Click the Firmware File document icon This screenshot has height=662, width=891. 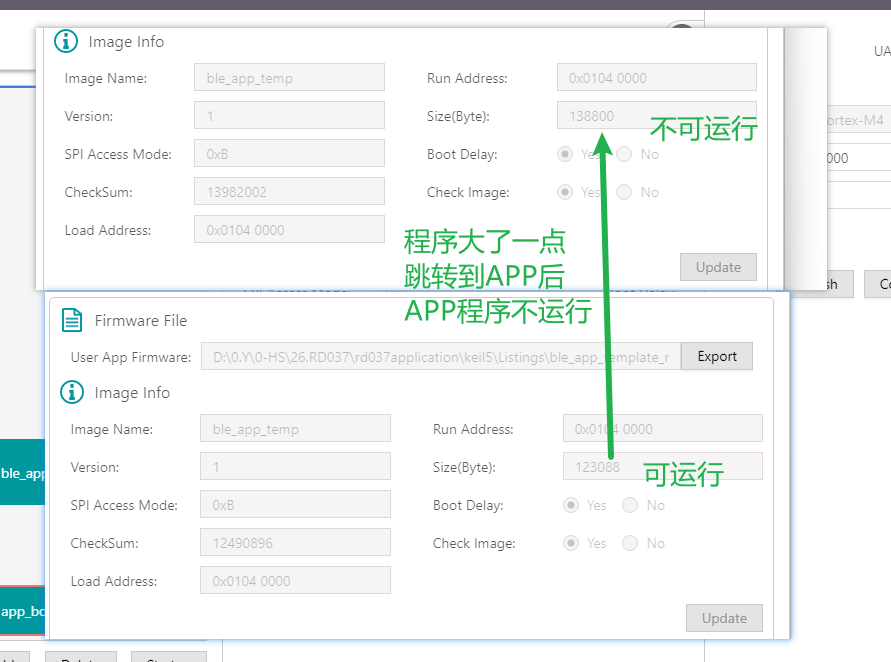pos(72,320)
